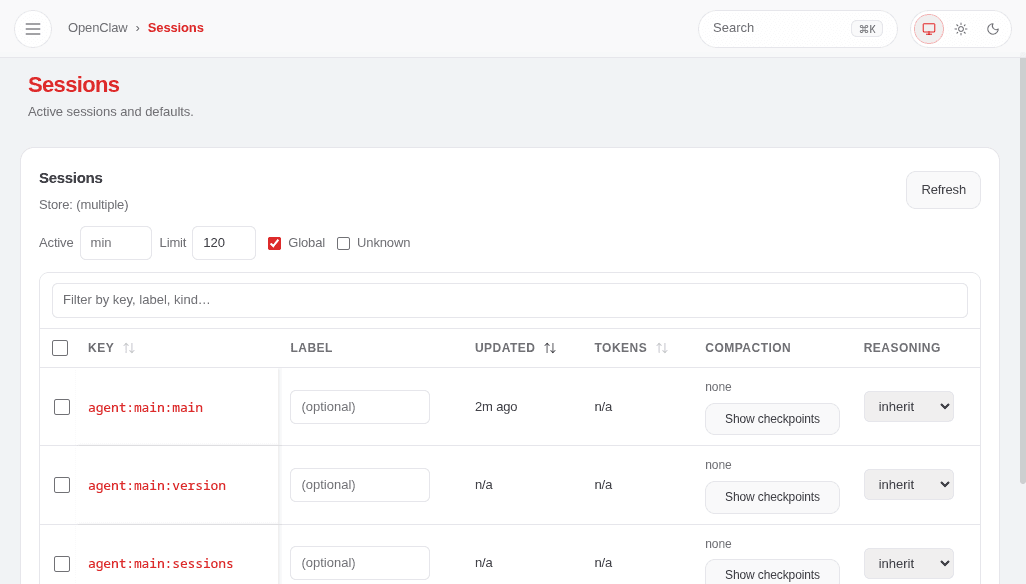Sort sessions by TOKENS column arrows

coord(662,347)
